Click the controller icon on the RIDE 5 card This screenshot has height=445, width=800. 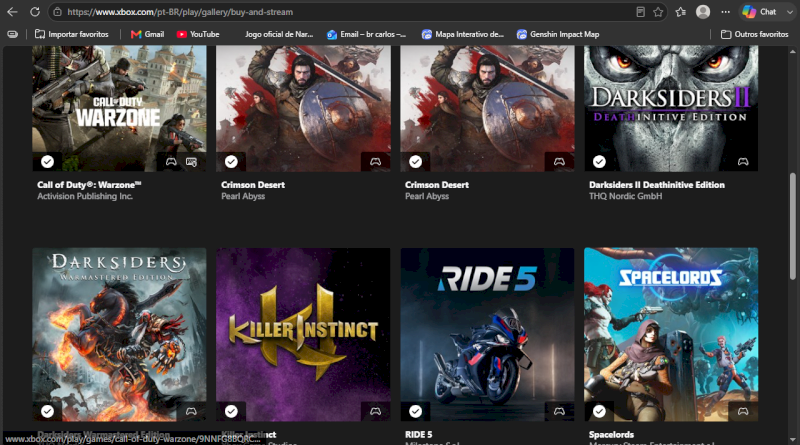point(559,411)
